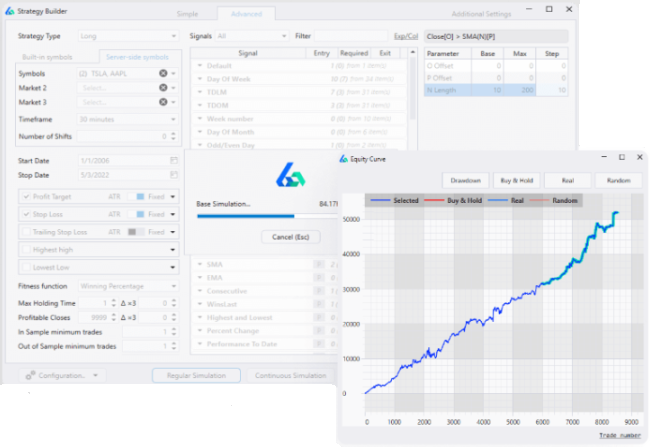Click the Exp/Col link
The width and height of the screenshot is (650, 447).
[x=406, y=36]
